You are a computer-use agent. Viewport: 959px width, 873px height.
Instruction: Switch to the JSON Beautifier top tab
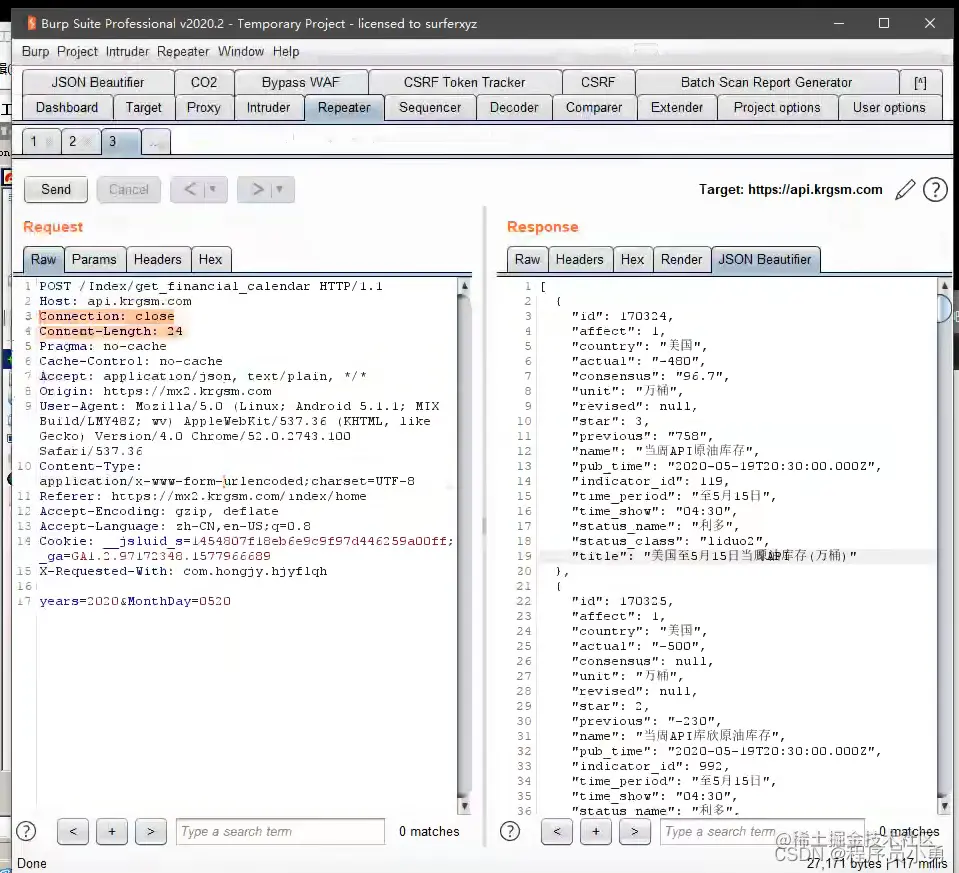[x=98, y=83]
